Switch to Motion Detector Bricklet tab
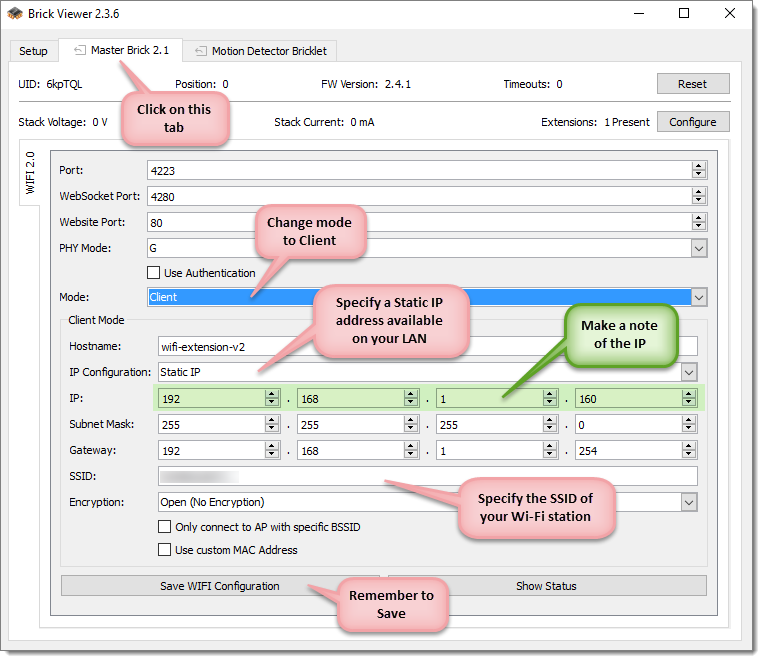The height and width of the screenshot is (661, 763). tap(260, 51)
